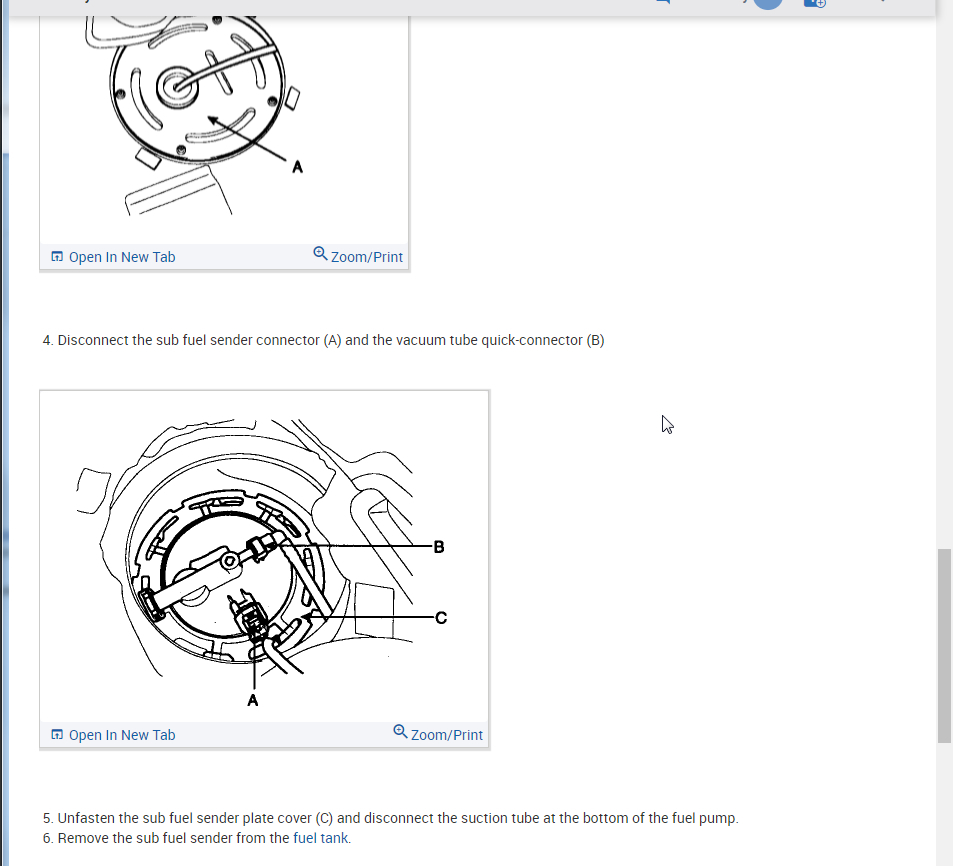Click the new-tab icon beneath the sub fuel sender diagram

point(57,734)
